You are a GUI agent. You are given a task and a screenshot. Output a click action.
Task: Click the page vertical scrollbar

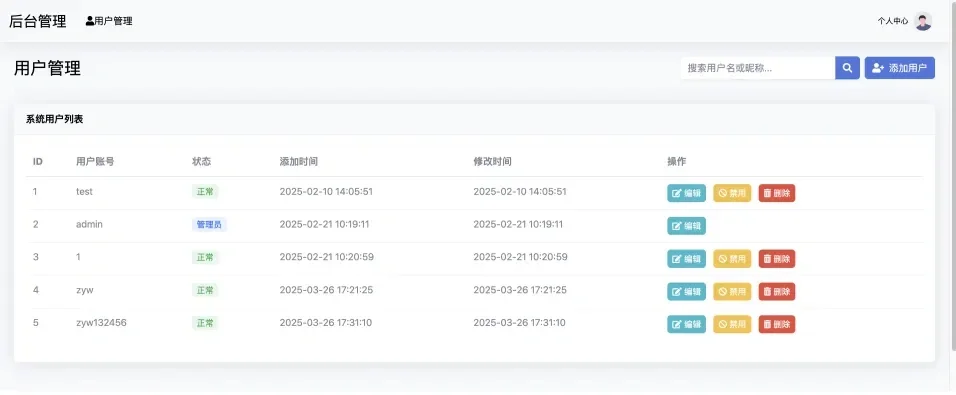click(x=953, y=177)
